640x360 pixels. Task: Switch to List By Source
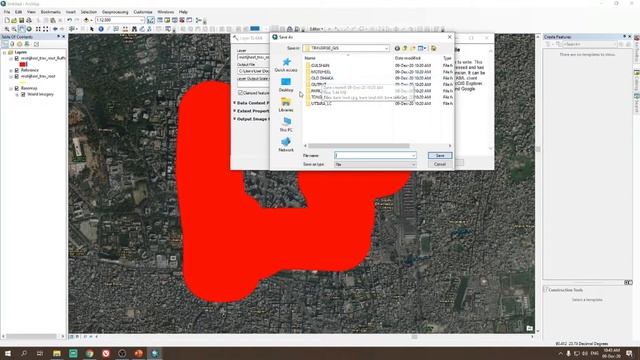tap(12, 44)
